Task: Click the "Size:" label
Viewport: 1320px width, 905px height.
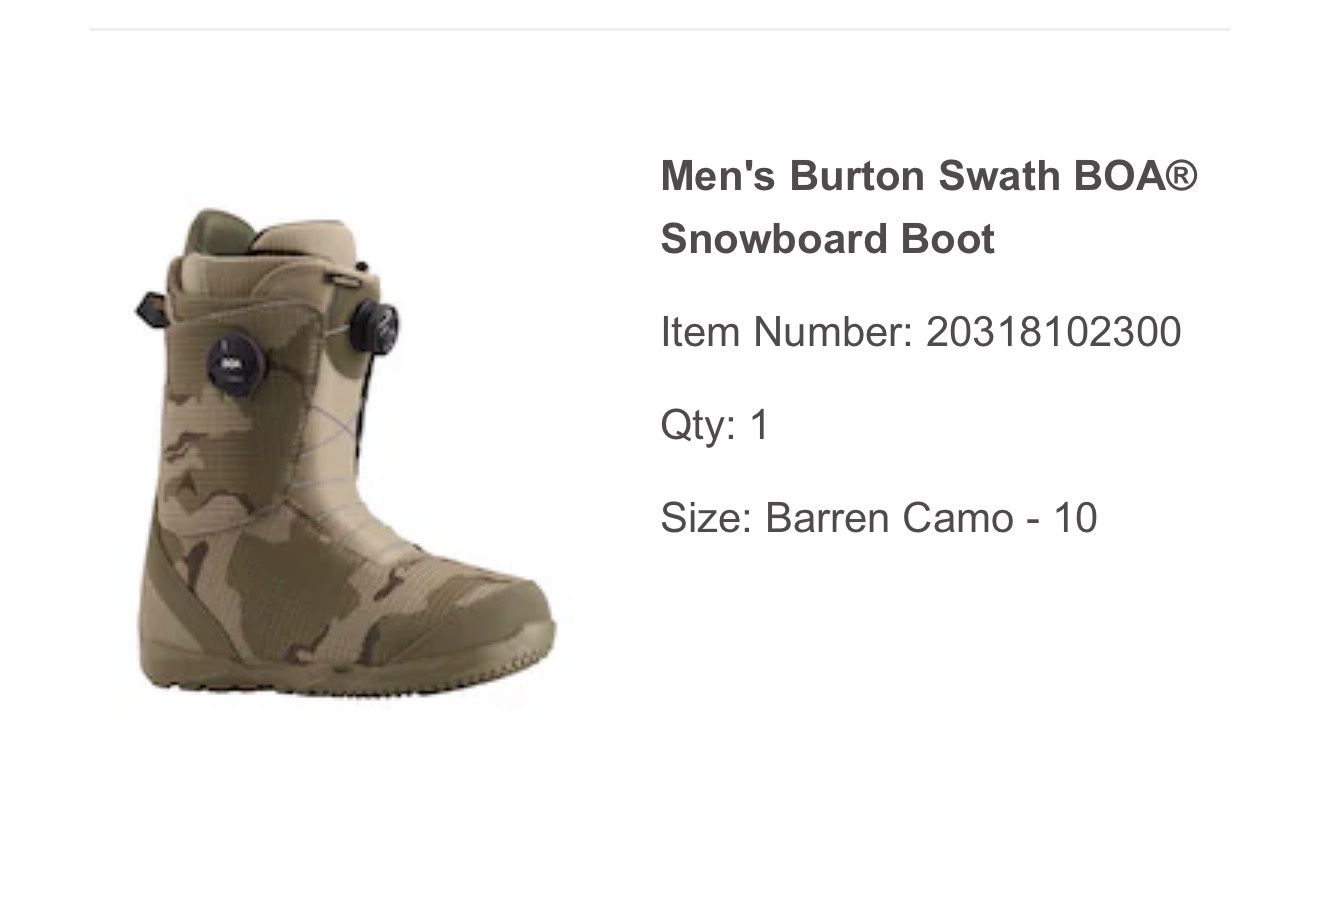Action: [x=705, y=518]
